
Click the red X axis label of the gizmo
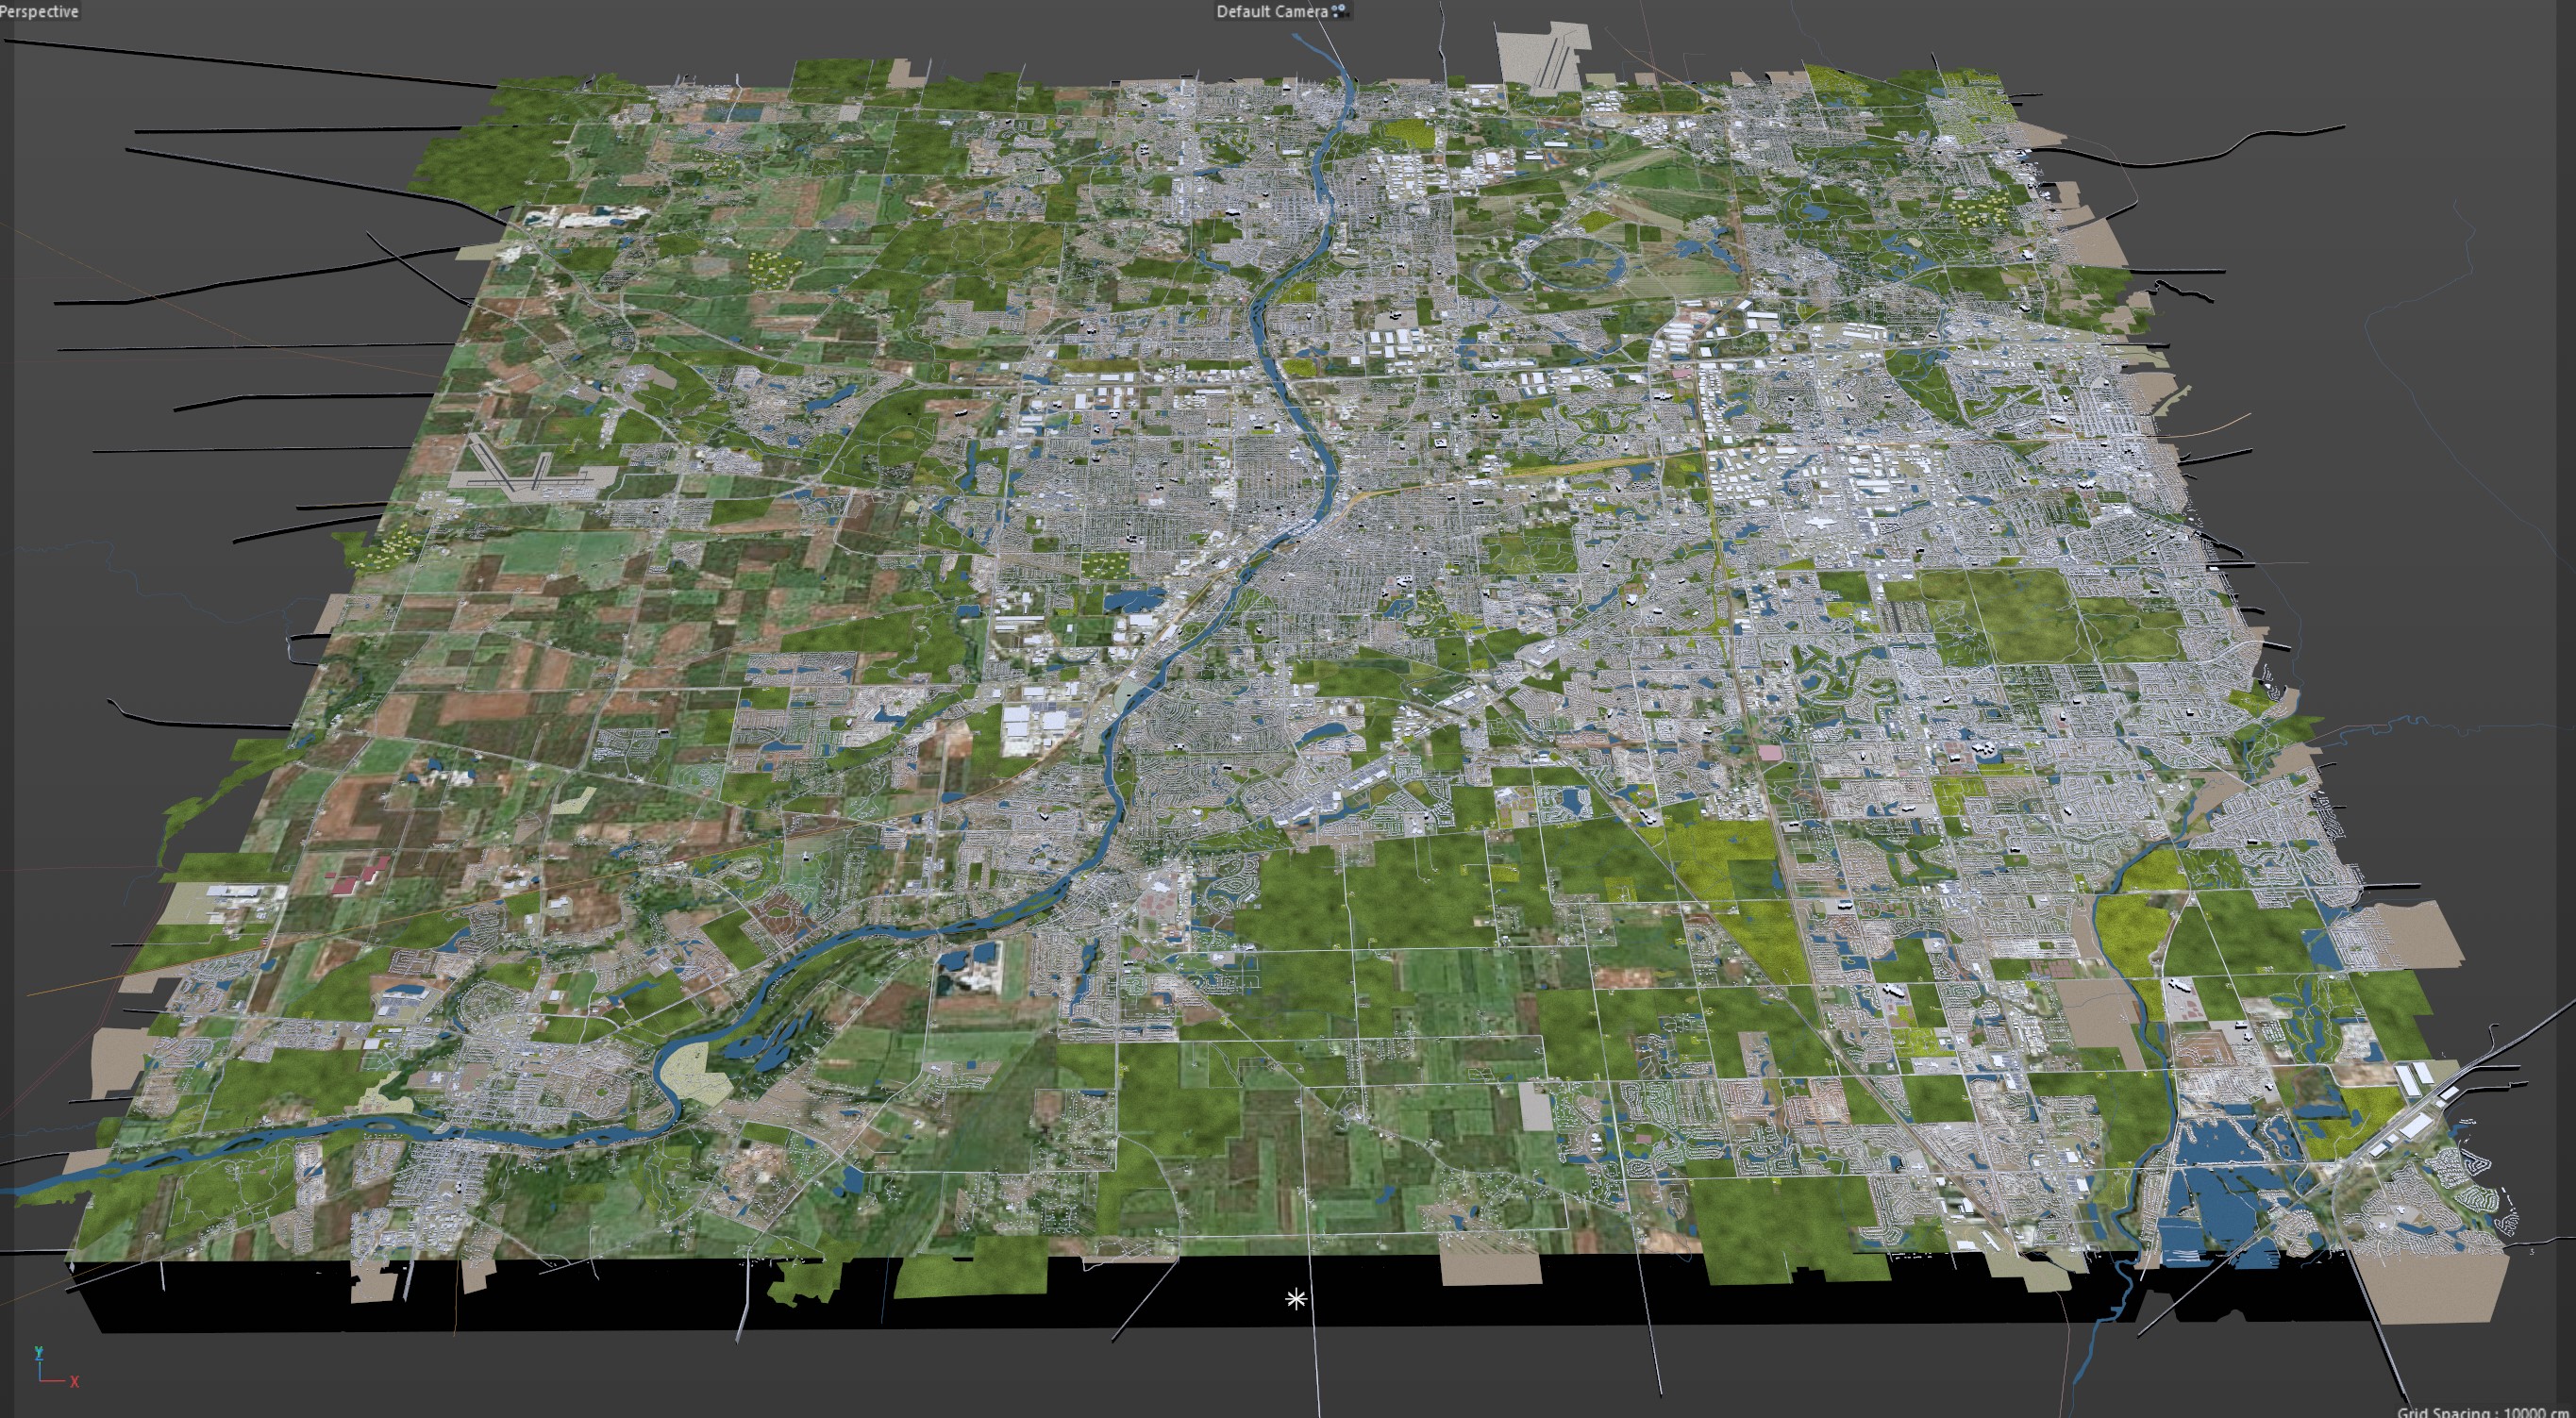click(75, 1381)
